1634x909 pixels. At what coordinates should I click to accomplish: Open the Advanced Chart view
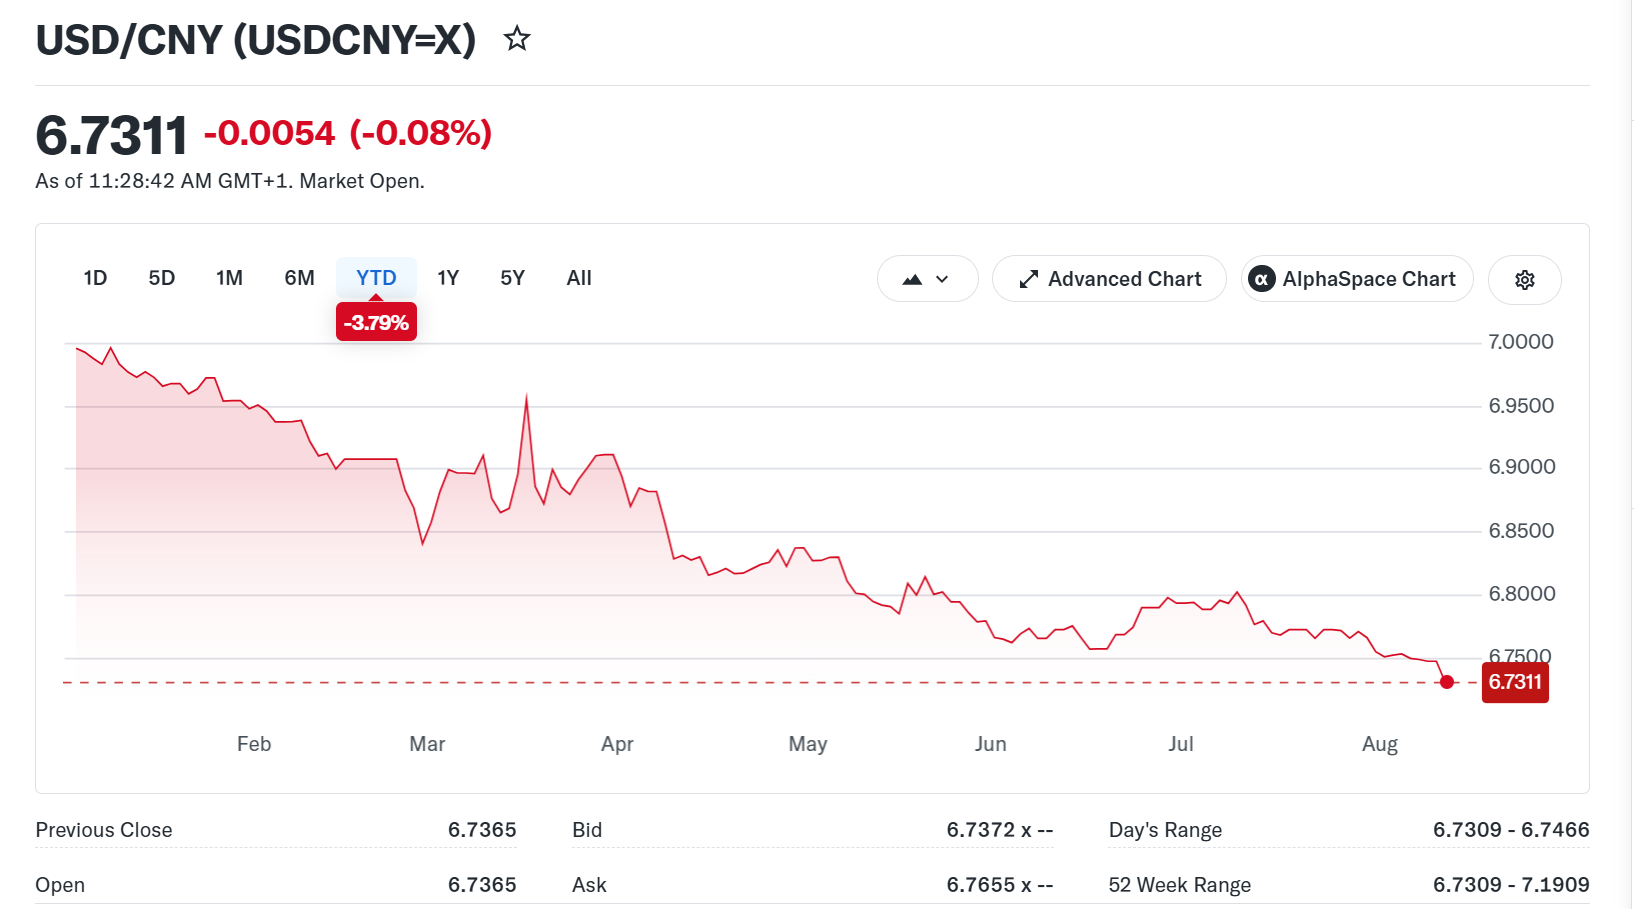click(x=1109, y=279)
